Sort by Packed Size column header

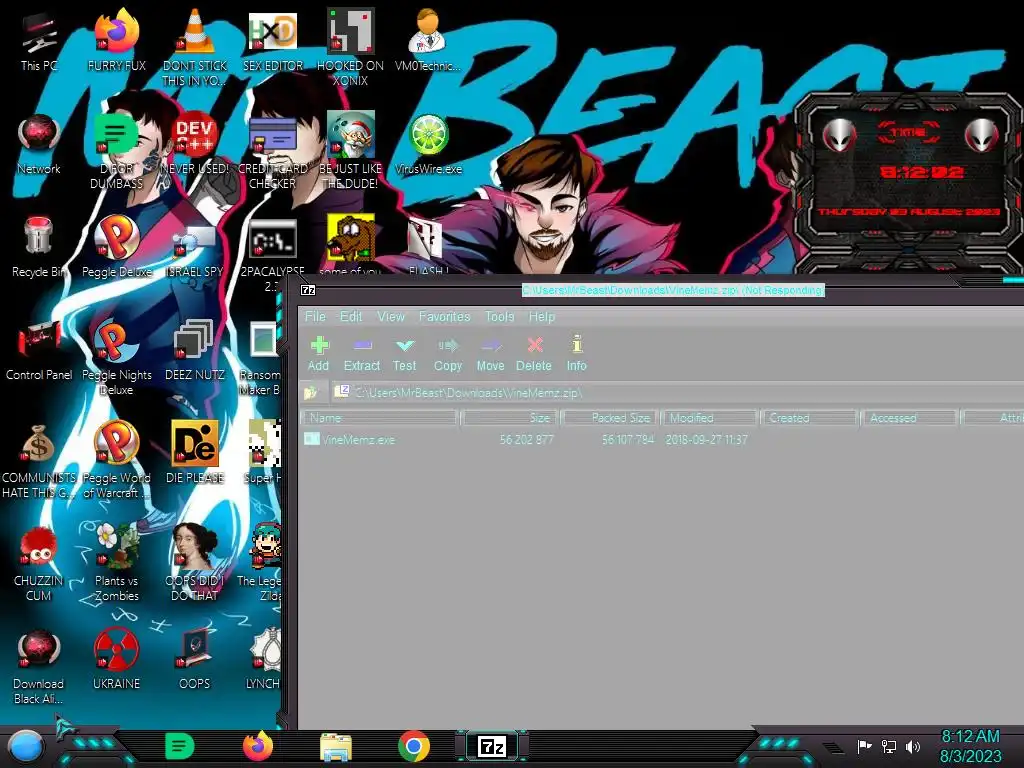(x=611, y=418)
